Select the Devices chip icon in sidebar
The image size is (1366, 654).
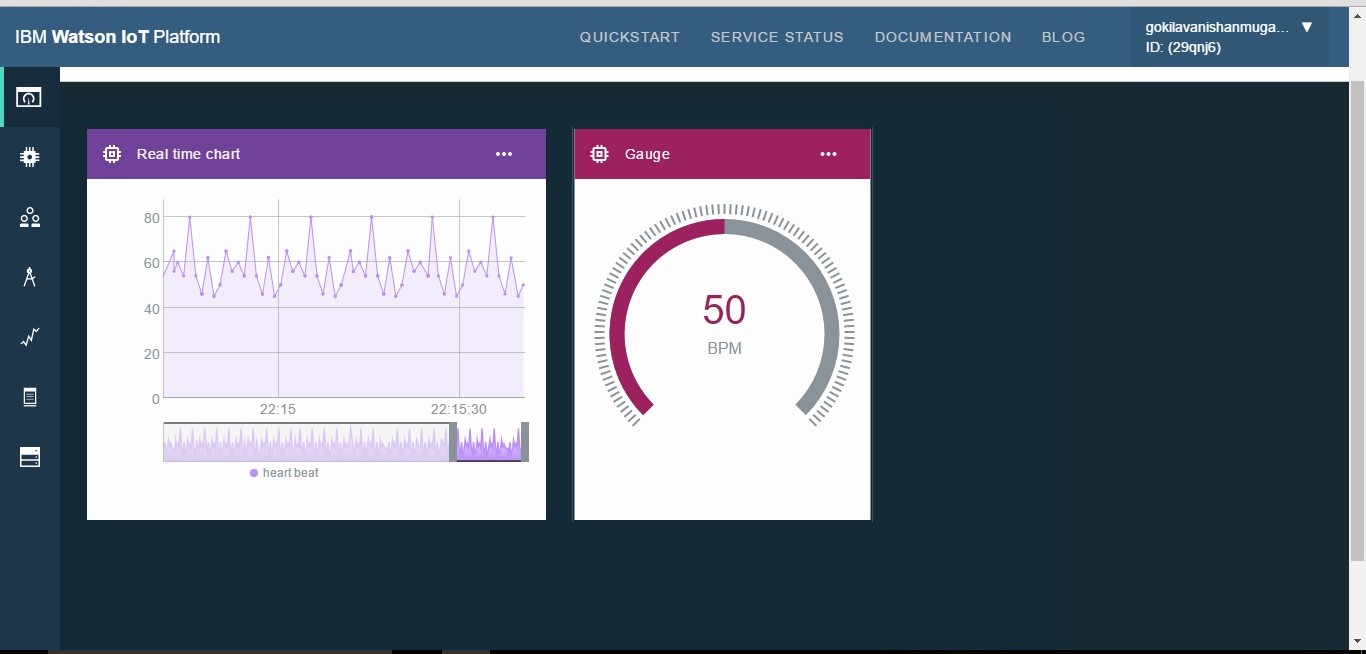click(x=29, y=157)
